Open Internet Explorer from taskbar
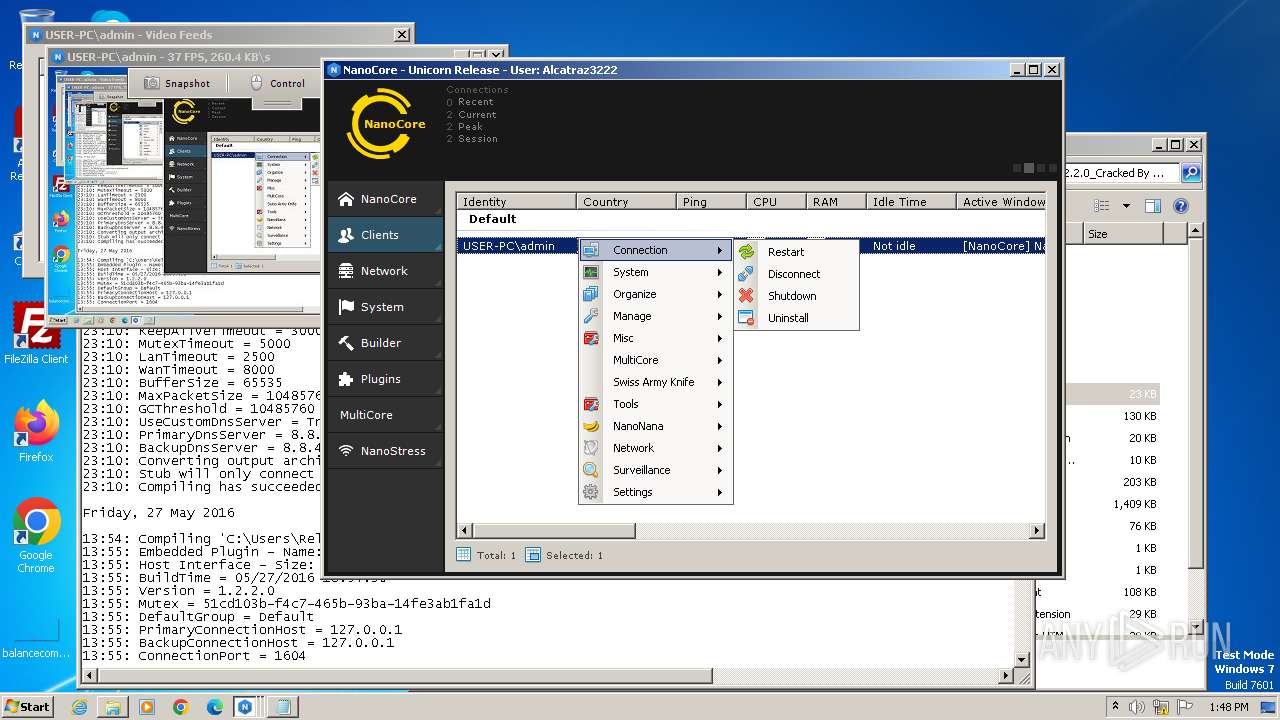 pyautogui.click(x=79, y=706)
